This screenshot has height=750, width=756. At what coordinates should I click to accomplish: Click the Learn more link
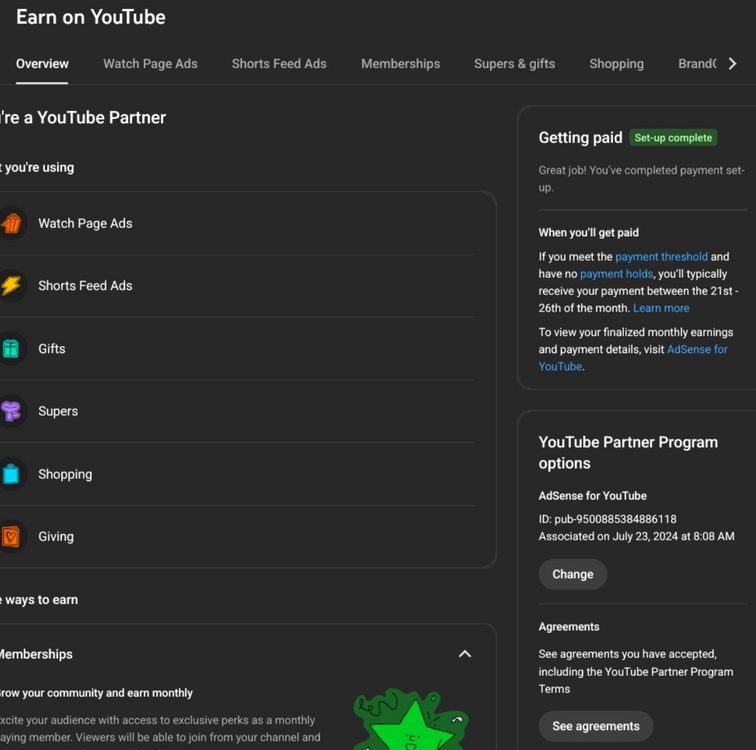[661, 308]
